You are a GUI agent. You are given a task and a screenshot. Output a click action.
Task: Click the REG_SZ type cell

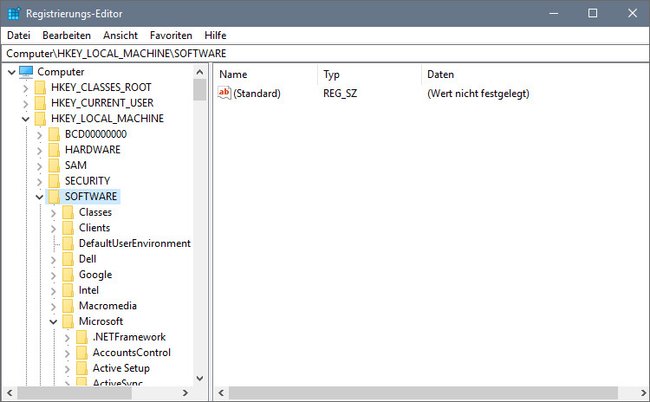click(x=340, y=94)
